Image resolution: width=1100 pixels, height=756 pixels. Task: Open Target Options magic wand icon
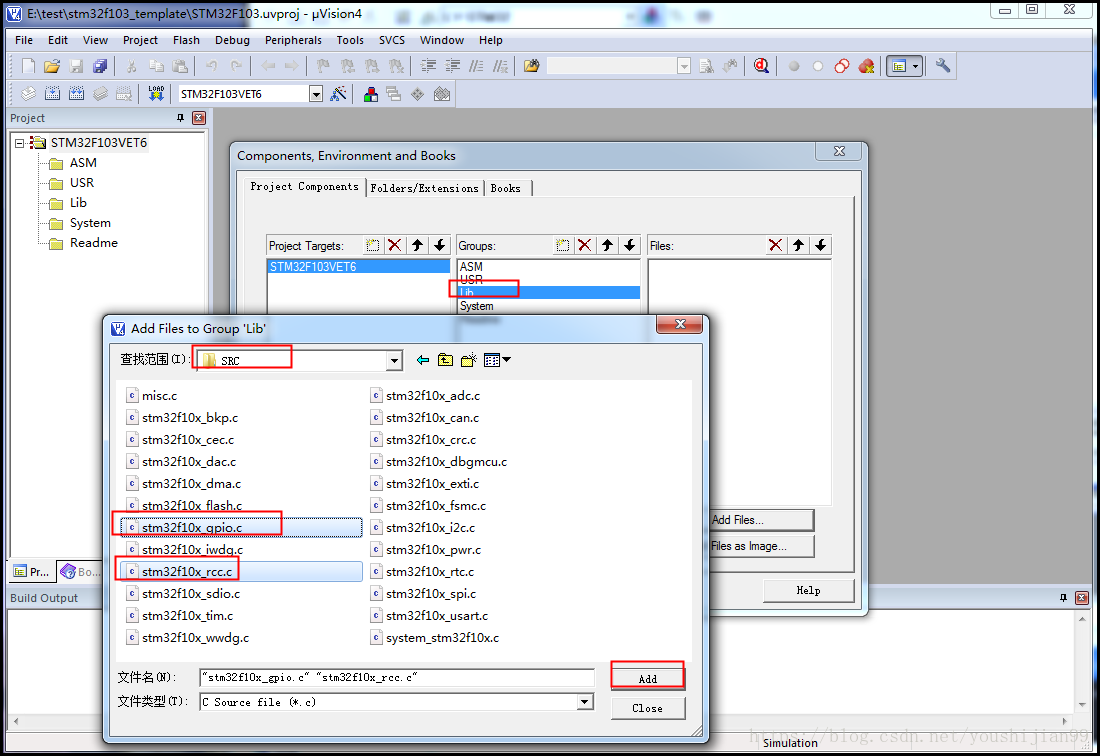338,93
